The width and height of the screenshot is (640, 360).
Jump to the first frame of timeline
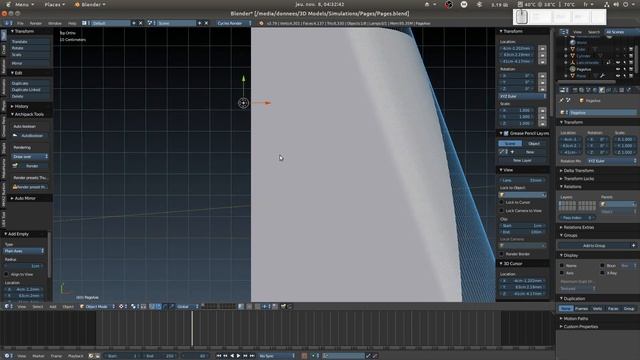(218, 356)
